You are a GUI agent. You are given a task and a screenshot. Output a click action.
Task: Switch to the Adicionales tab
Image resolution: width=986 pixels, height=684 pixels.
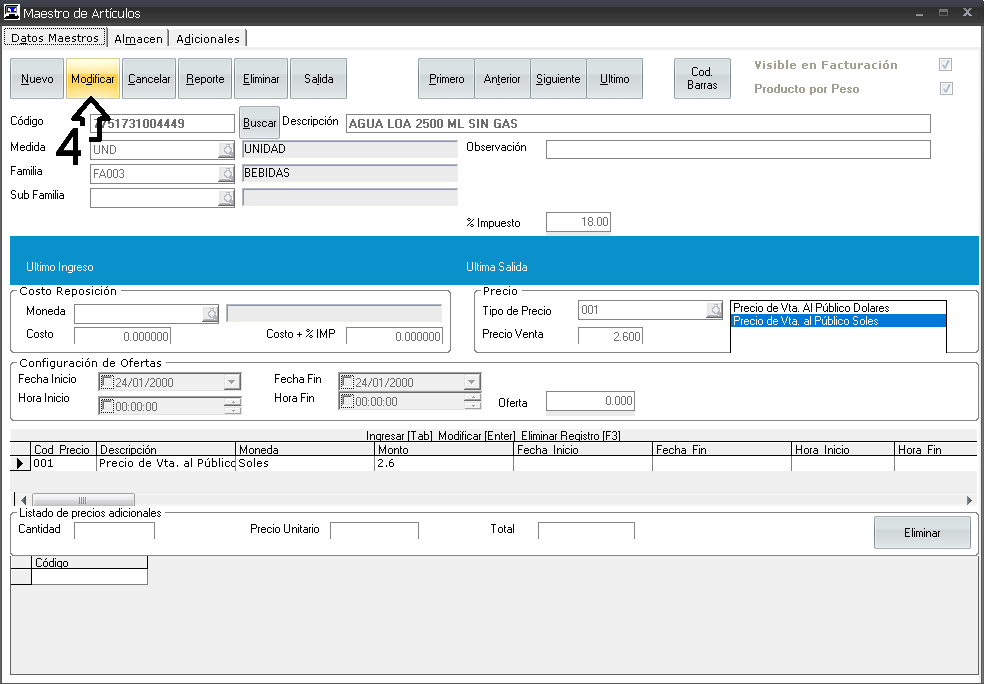pos(208,39)
